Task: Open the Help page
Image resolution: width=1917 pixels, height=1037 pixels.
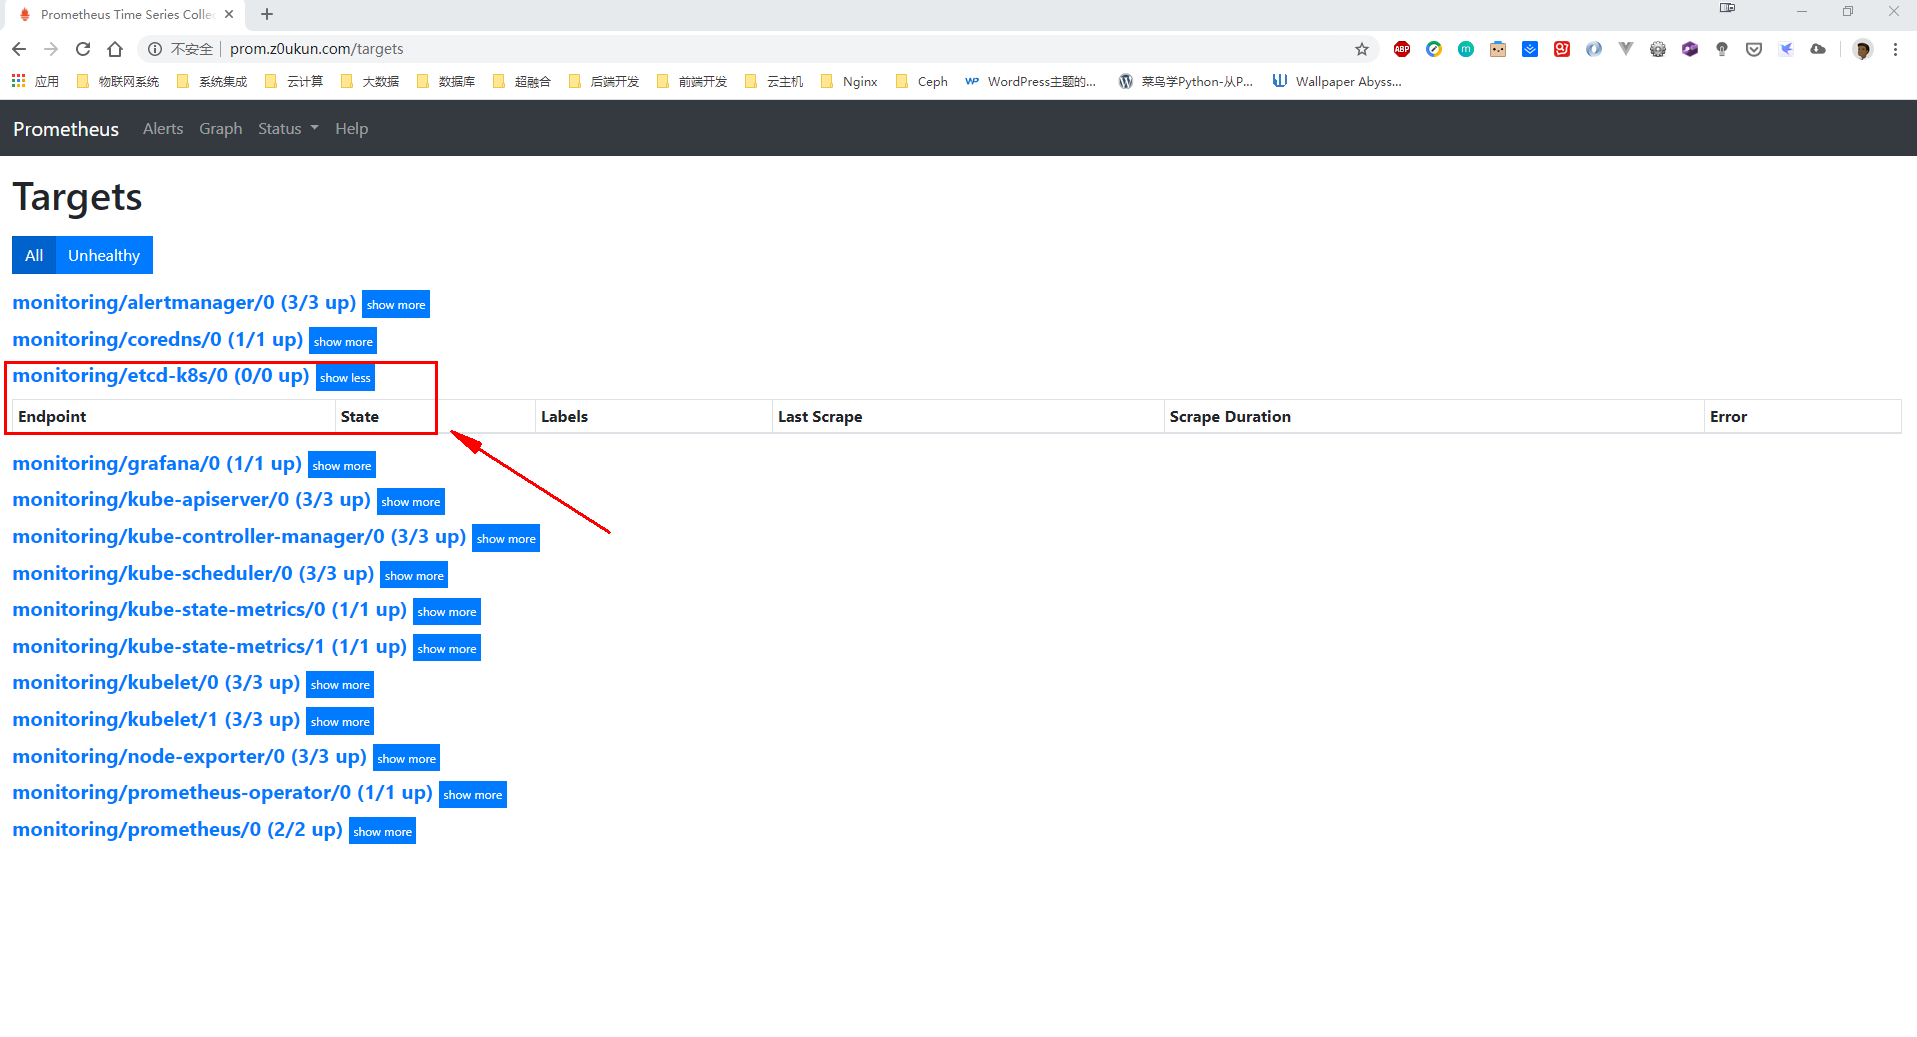Action: (x=352, y=129)
